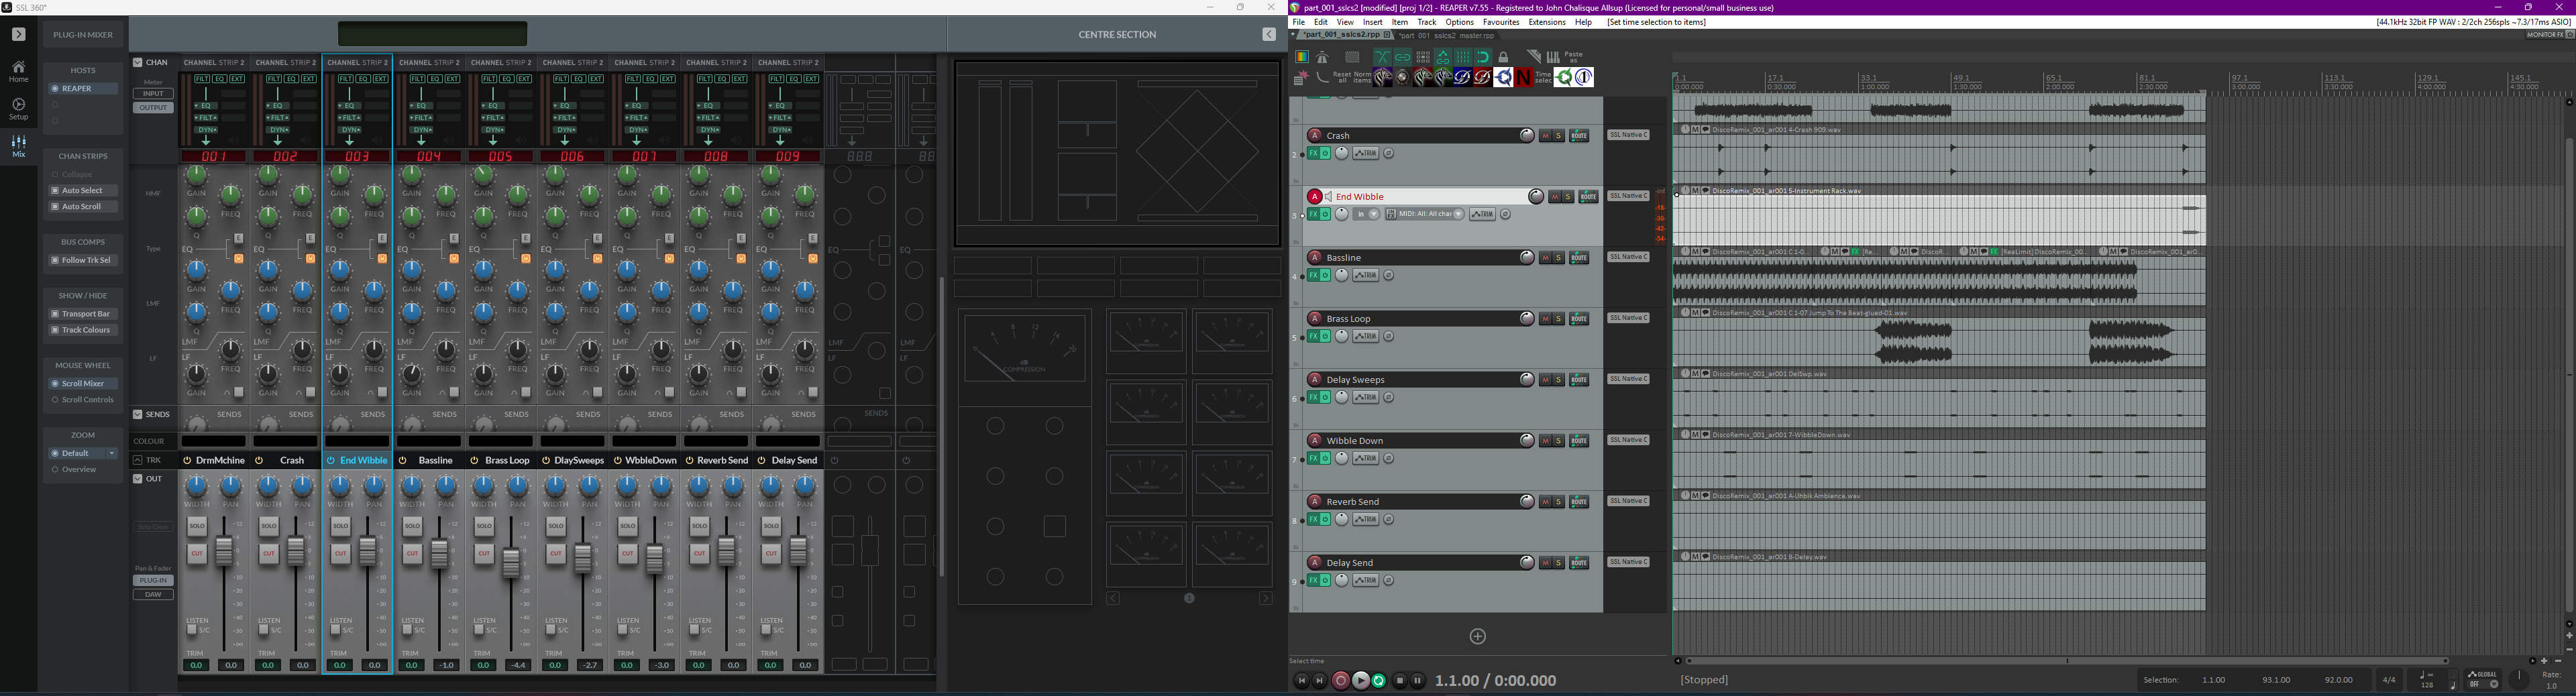
Task: Toggle the repeat loop button in transport
Action: click(1379, 681)
